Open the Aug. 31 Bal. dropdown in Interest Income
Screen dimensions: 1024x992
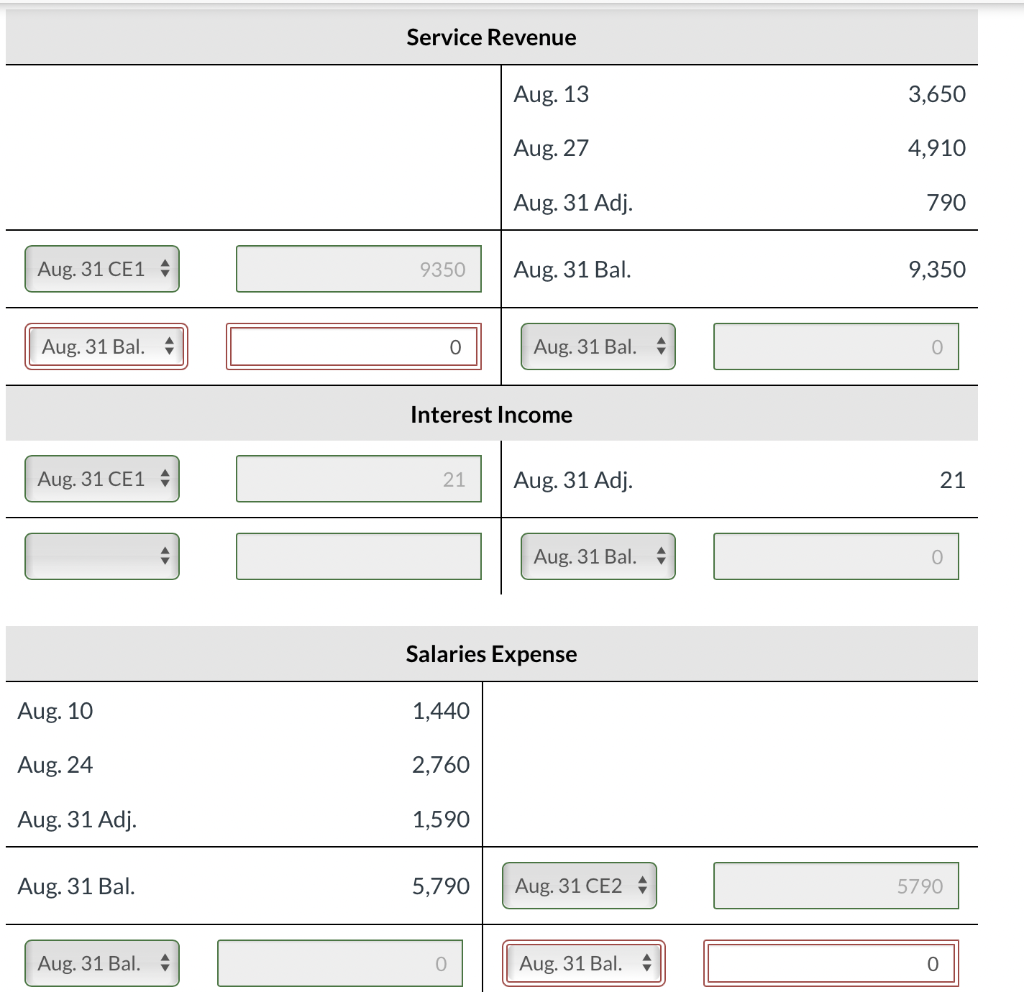[x=597, y=556]
